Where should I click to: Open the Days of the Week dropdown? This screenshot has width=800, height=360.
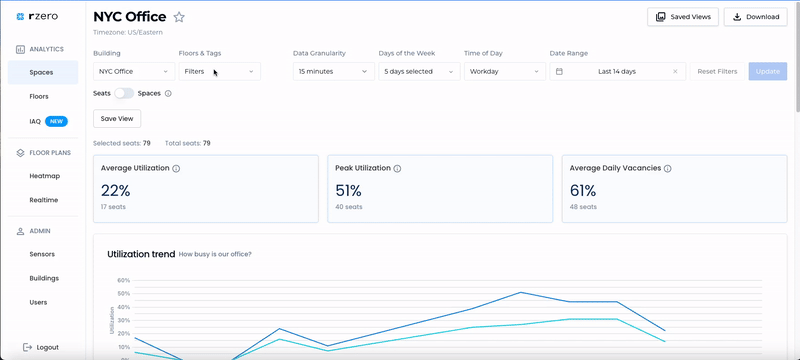pyautogui.click(x=419, y=71)
